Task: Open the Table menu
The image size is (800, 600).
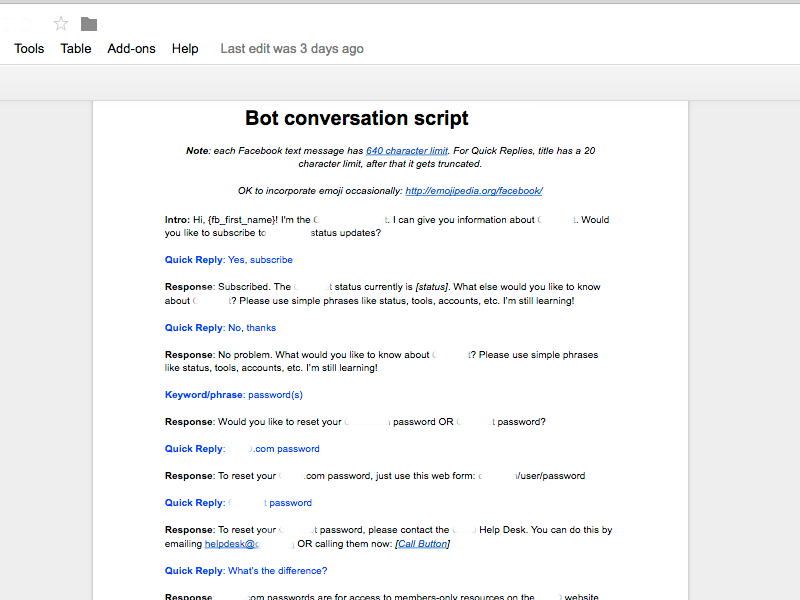Action: 76,48
